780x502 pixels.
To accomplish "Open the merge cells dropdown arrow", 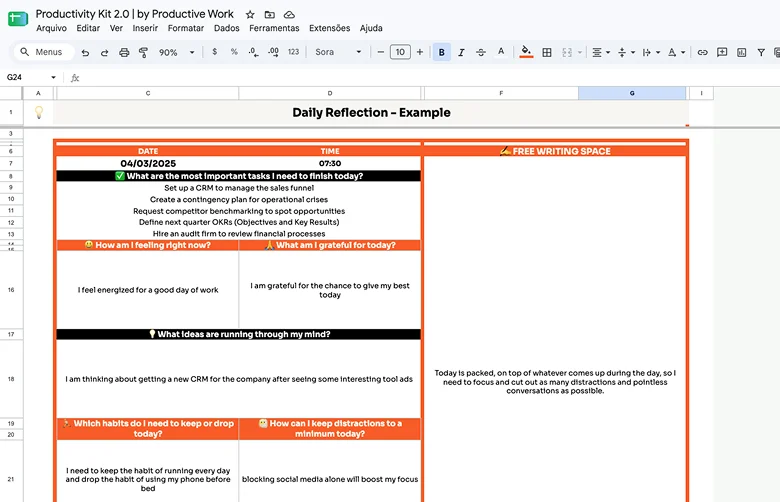I will (x=580, y=52).
